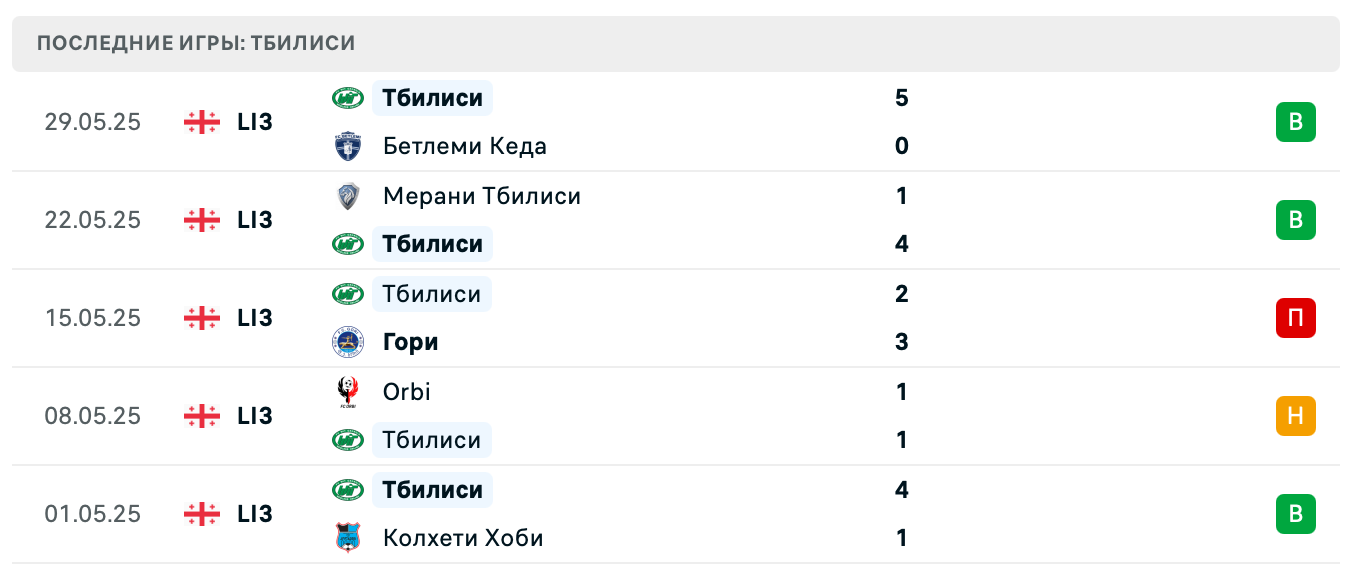
Task: Click the green В badge for the 29.05.25 match
Action: 1296,121
